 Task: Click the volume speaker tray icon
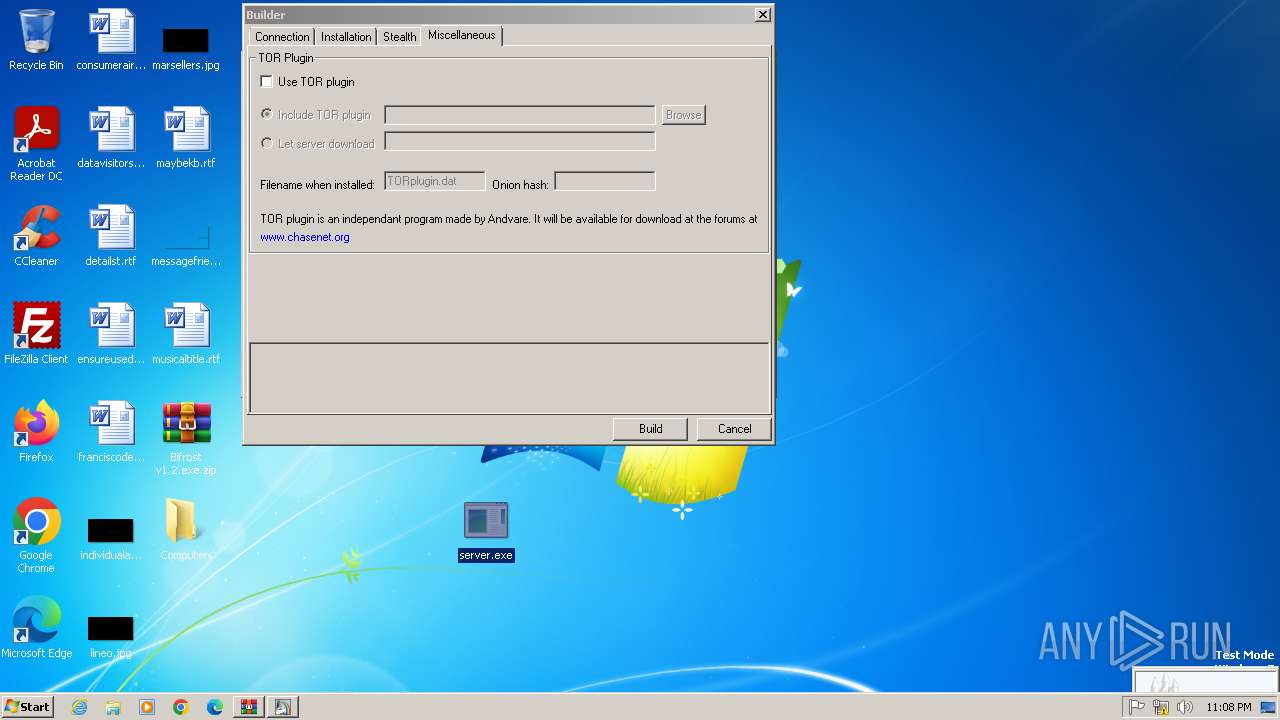tap(1185, 707)
